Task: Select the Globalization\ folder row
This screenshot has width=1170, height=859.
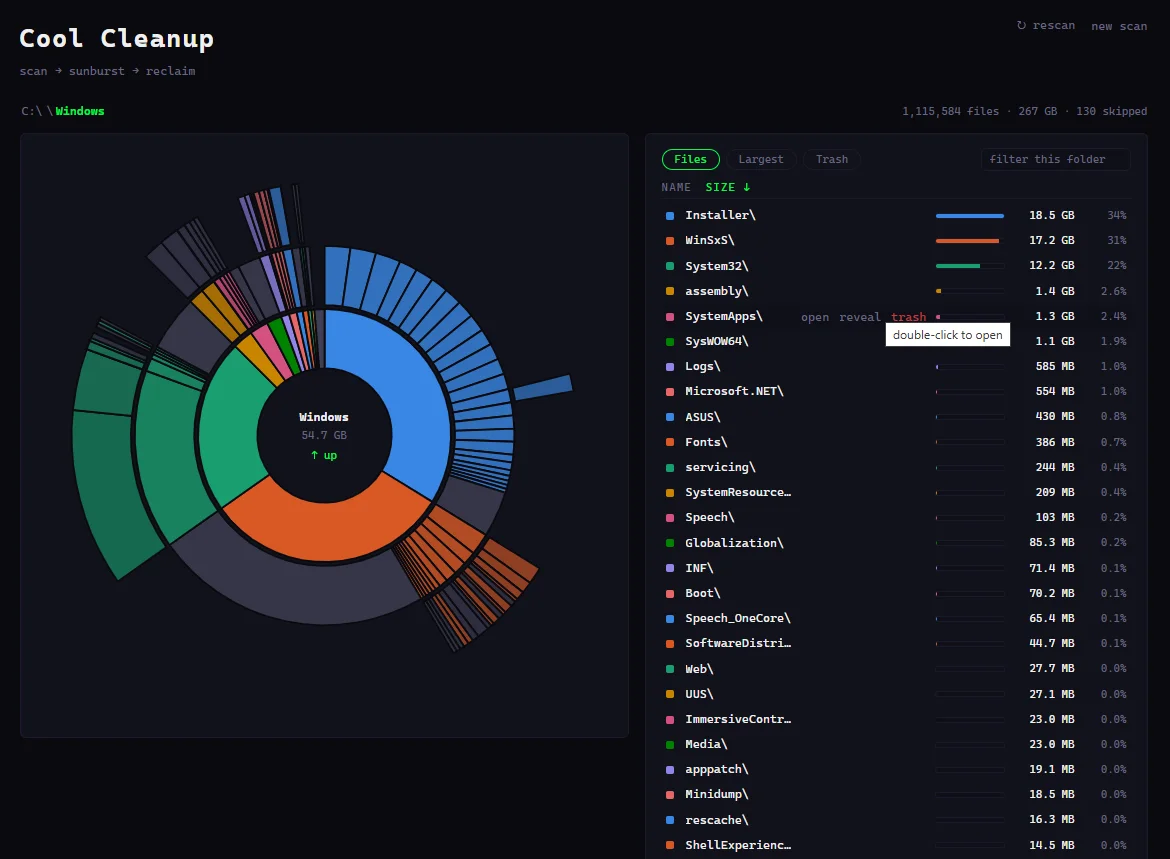Action: point(895,543)
